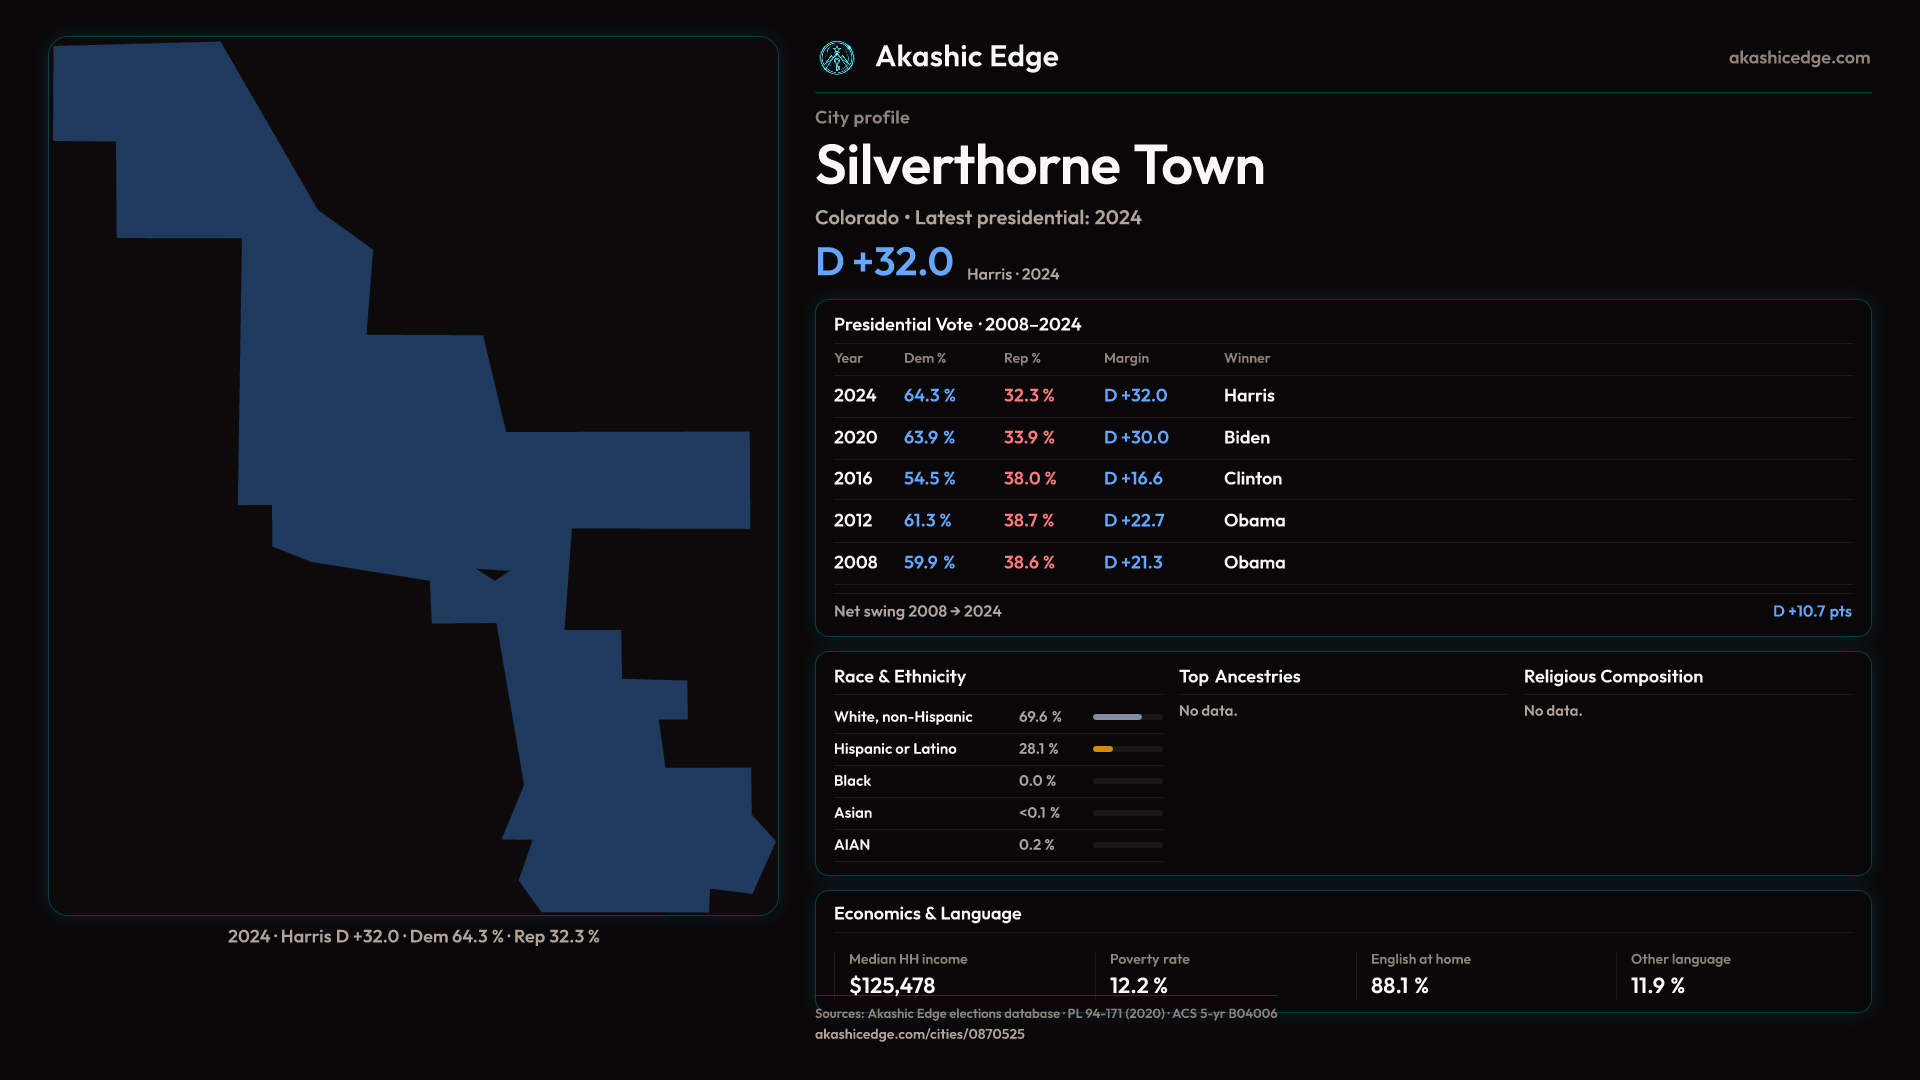
Task: Click the Top Ancestries section heading
Action: click(1239, 677)
